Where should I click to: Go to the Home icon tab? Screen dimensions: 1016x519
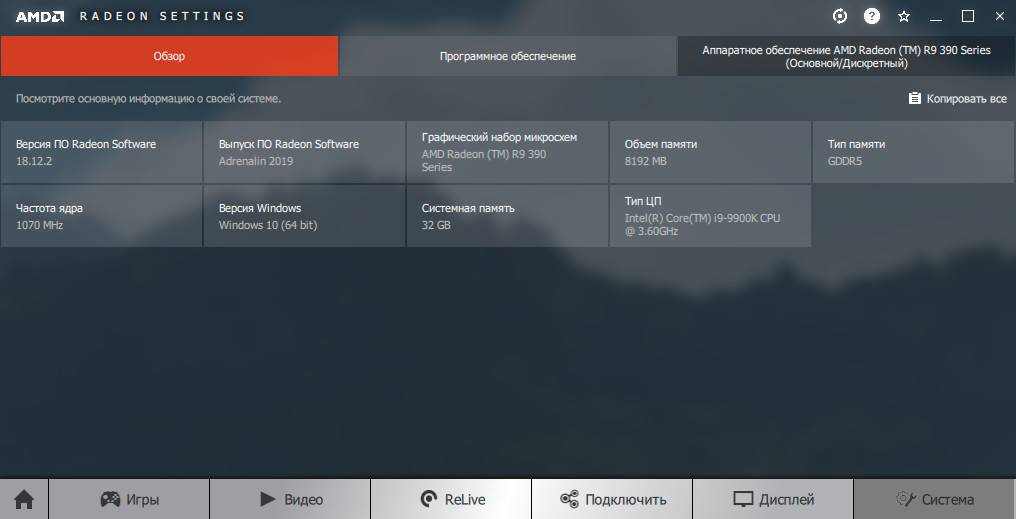click(x=24, y=500)
